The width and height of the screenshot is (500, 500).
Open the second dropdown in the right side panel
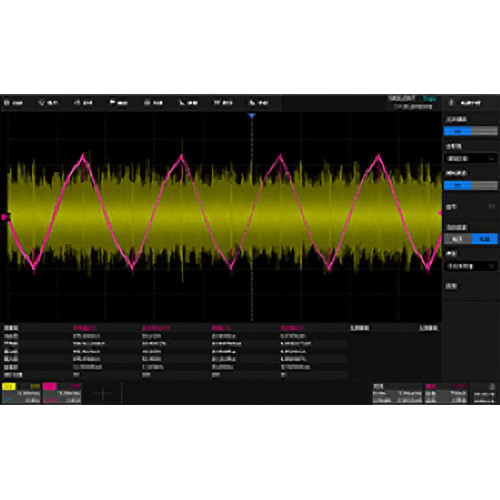tap(470, 266)
